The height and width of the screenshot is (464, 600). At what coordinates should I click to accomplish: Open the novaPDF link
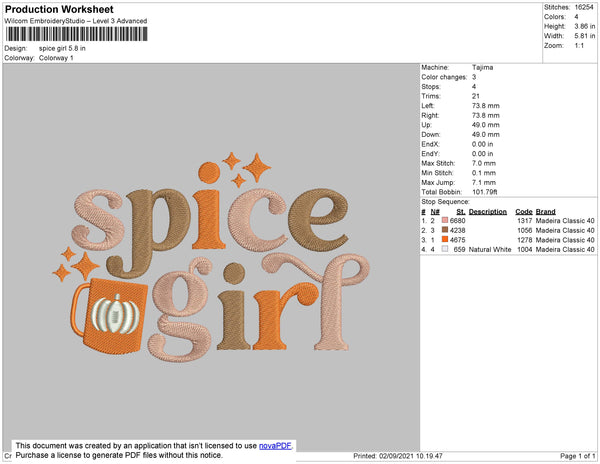276,446
